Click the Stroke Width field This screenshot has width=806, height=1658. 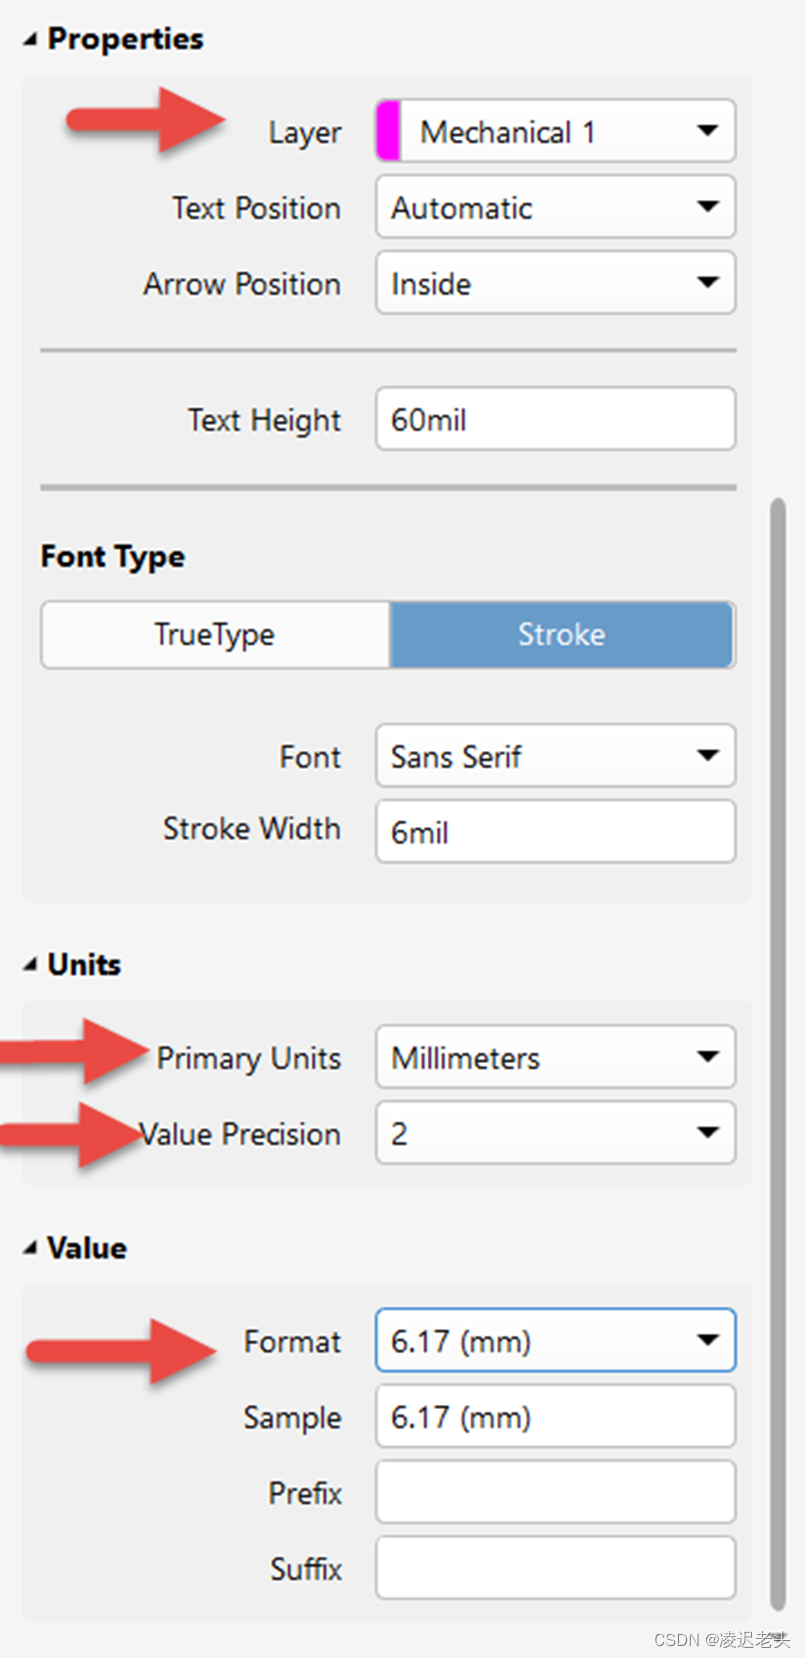pyautogui.click(x=555, y=831)
